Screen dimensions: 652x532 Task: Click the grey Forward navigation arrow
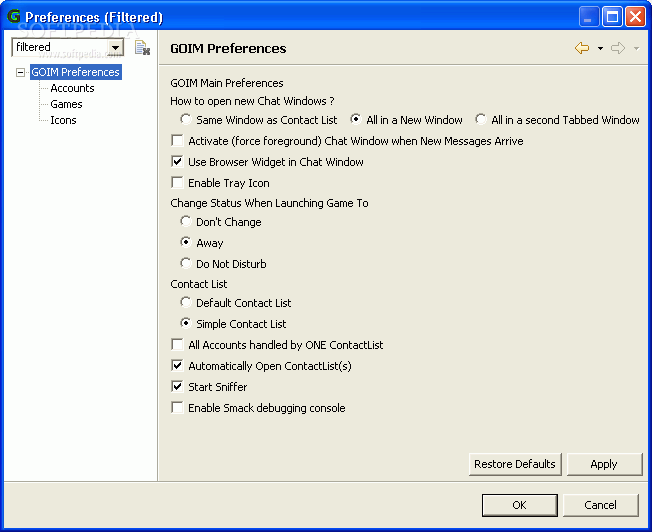coord(618,48)
